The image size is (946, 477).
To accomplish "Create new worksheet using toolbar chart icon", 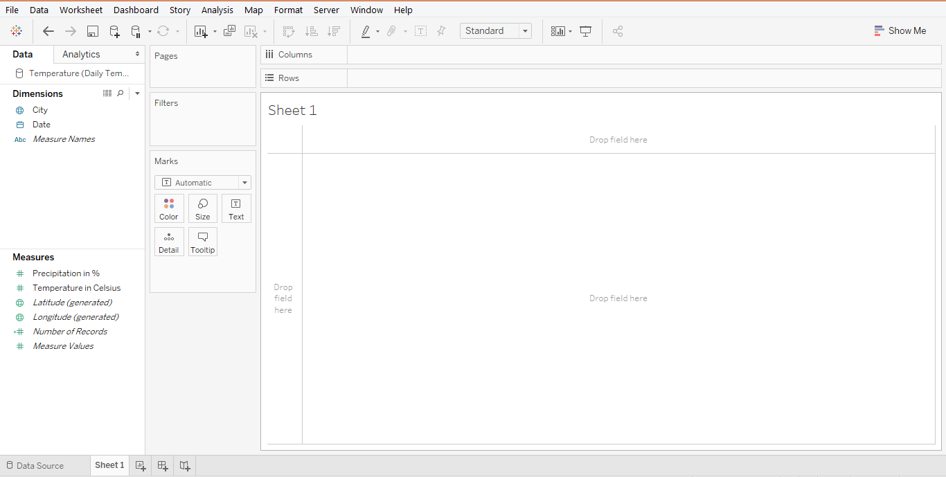I will click(x=201, y=31).
